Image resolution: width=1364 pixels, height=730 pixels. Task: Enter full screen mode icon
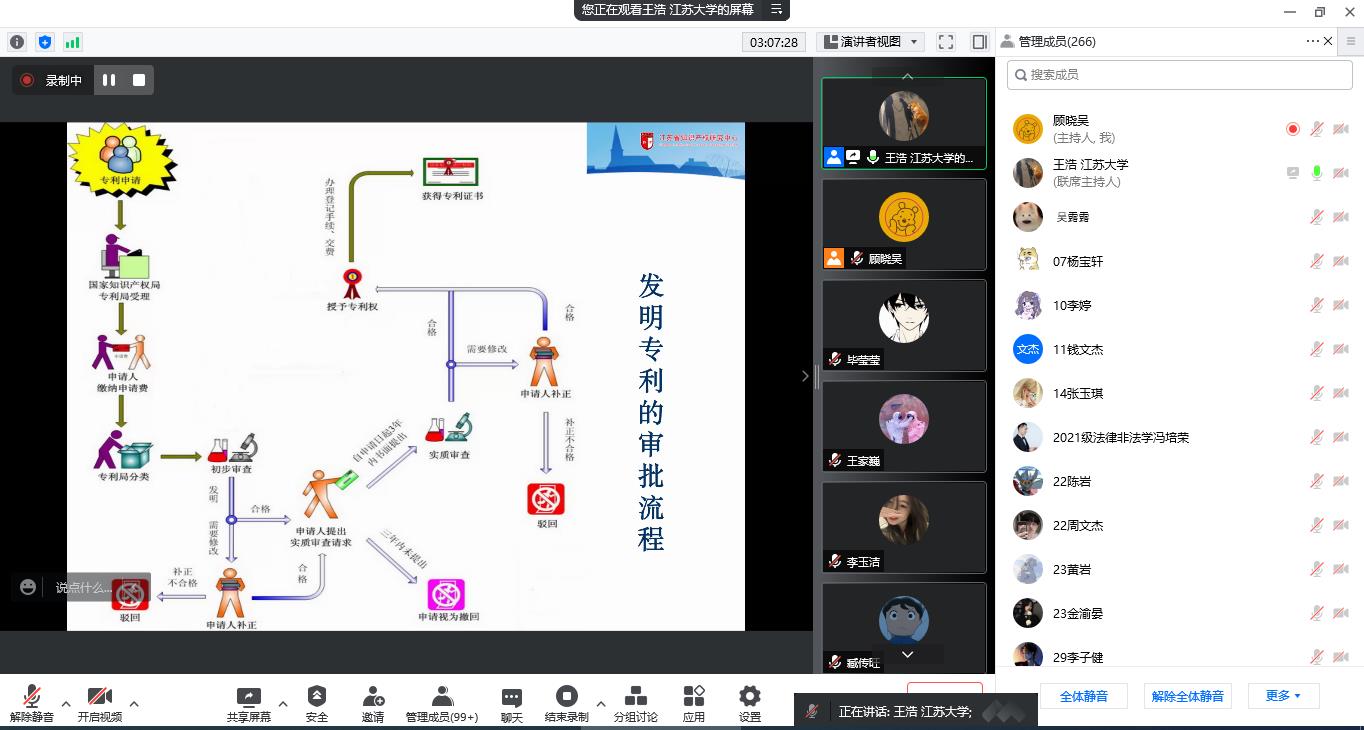[x=946, y=42]
